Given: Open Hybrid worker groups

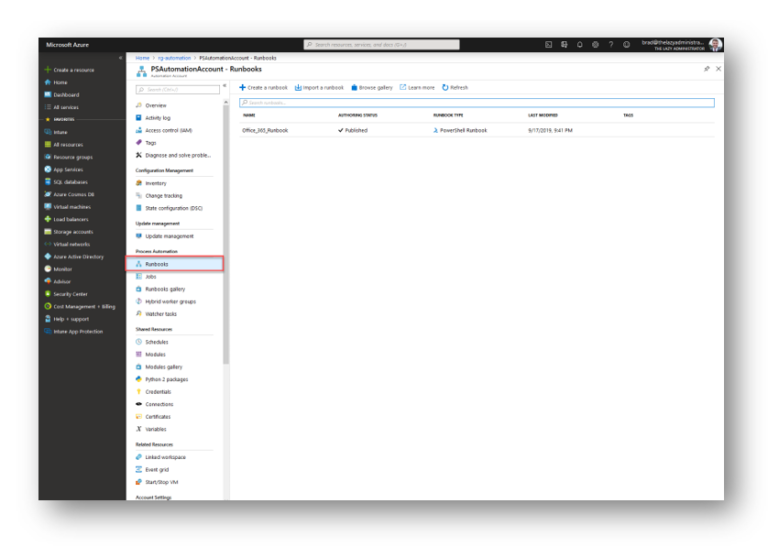Looking at the screenshot, I should pos(166,302).
